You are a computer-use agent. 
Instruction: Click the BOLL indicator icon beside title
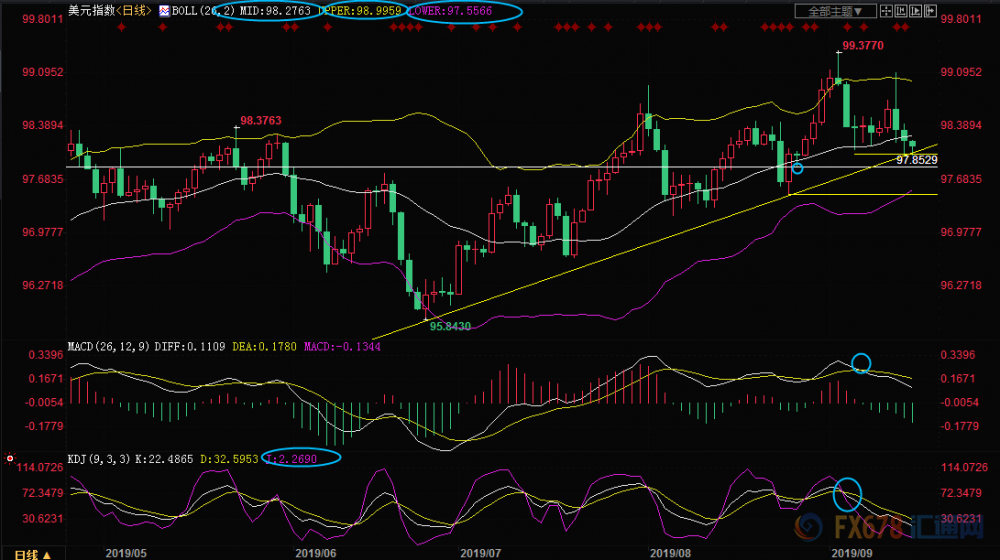coord(164,10)
